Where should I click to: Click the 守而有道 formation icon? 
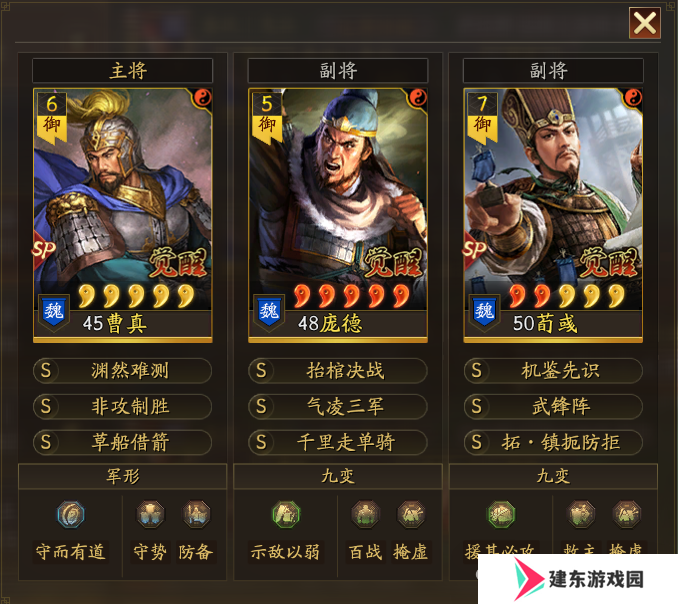(70, 515)
